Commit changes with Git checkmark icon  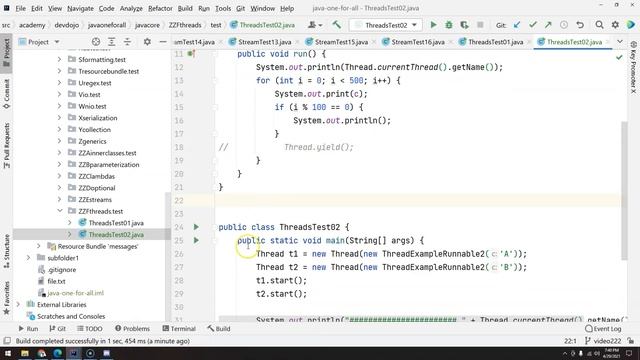(532, 25)
